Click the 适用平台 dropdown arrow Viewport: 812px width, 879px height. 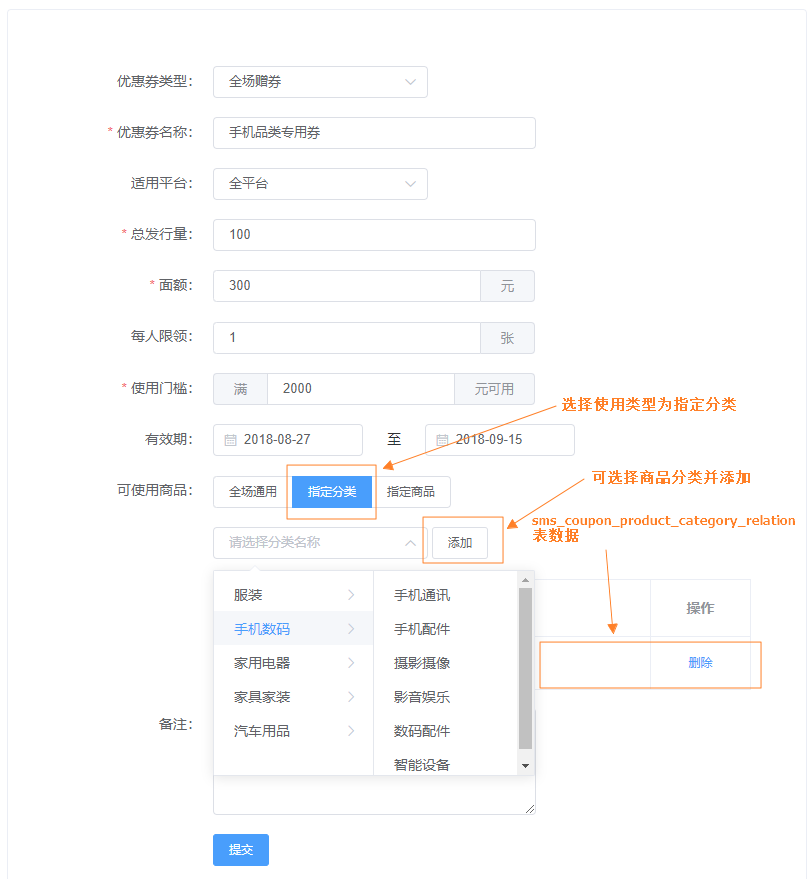tap(410, 184)
